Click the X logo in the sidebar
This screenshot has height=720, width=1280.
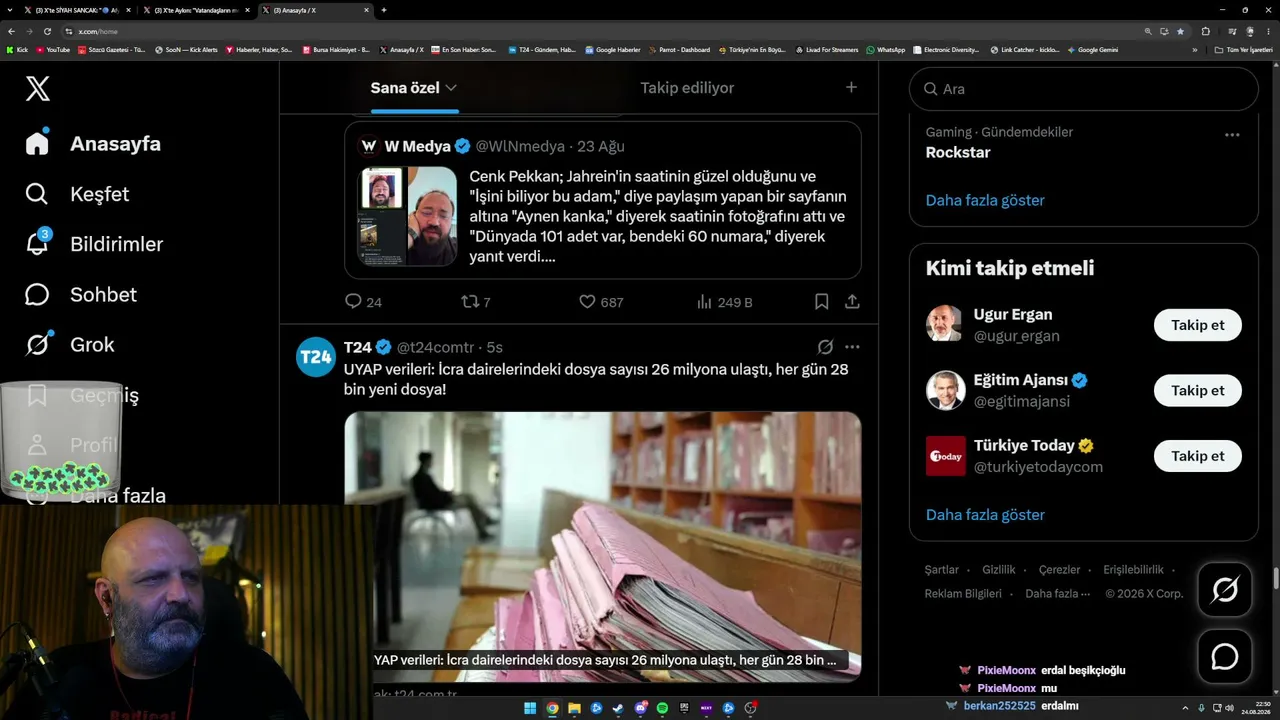point(37,89)
